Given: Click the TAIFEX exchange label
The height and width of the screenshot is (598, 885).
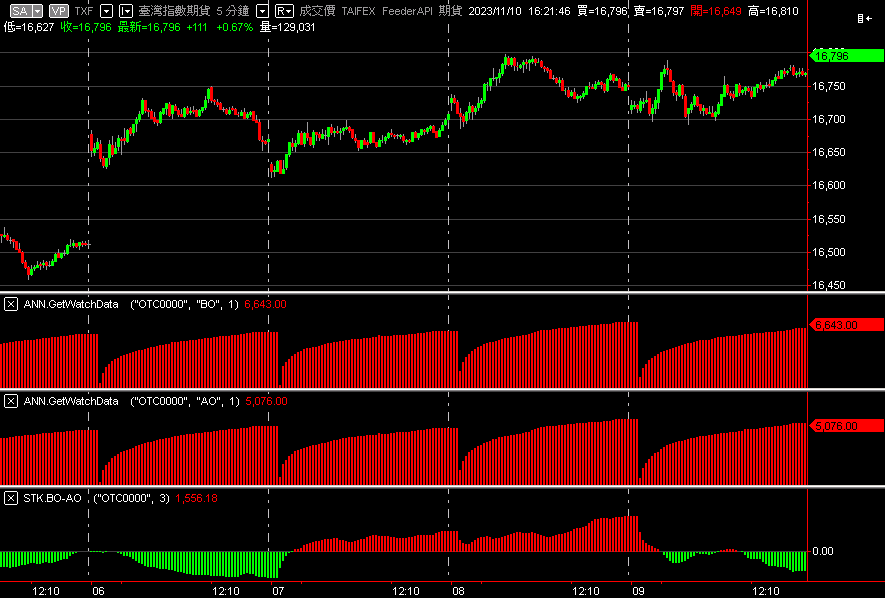Looking at the screenshot, I should pyautogui.click(x=358, y=11).
